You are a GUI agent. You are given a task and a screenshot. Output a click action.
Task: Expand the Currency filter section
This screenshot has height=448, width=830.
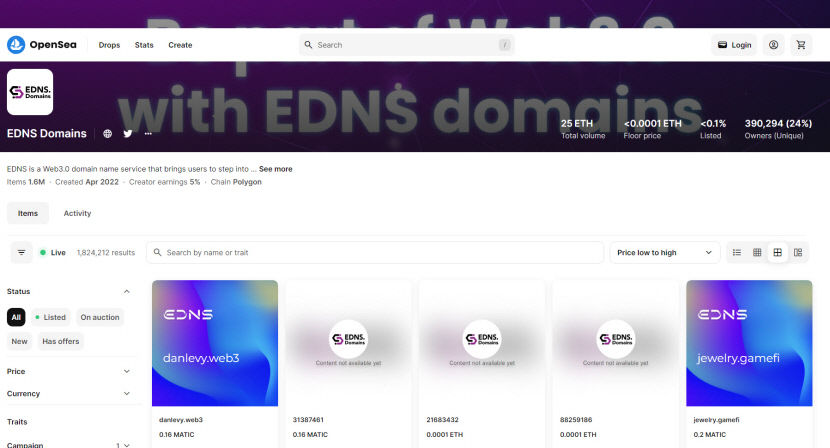point(127,393)
